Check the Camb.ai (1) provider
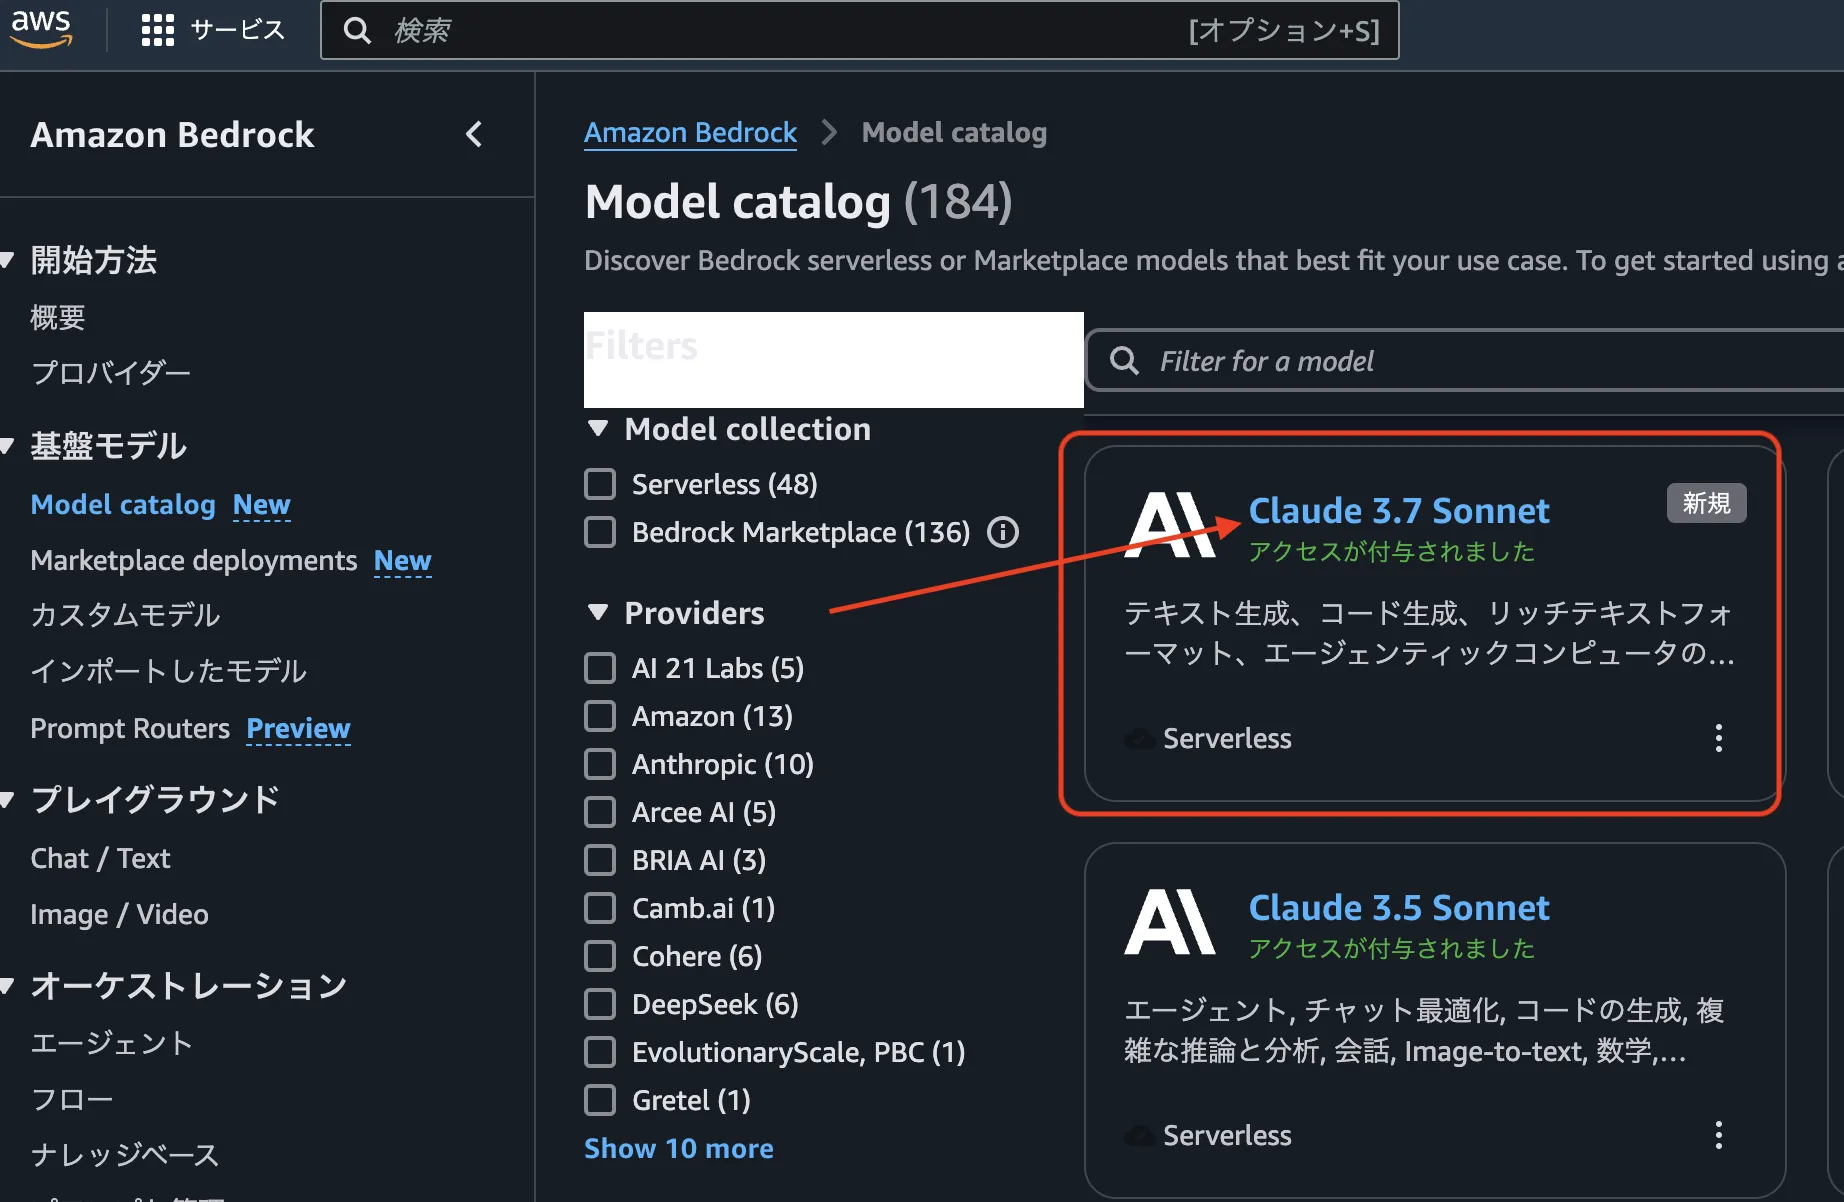Image resolution: width=1844 pixels, height=1202 pixels. pos(600,908)
